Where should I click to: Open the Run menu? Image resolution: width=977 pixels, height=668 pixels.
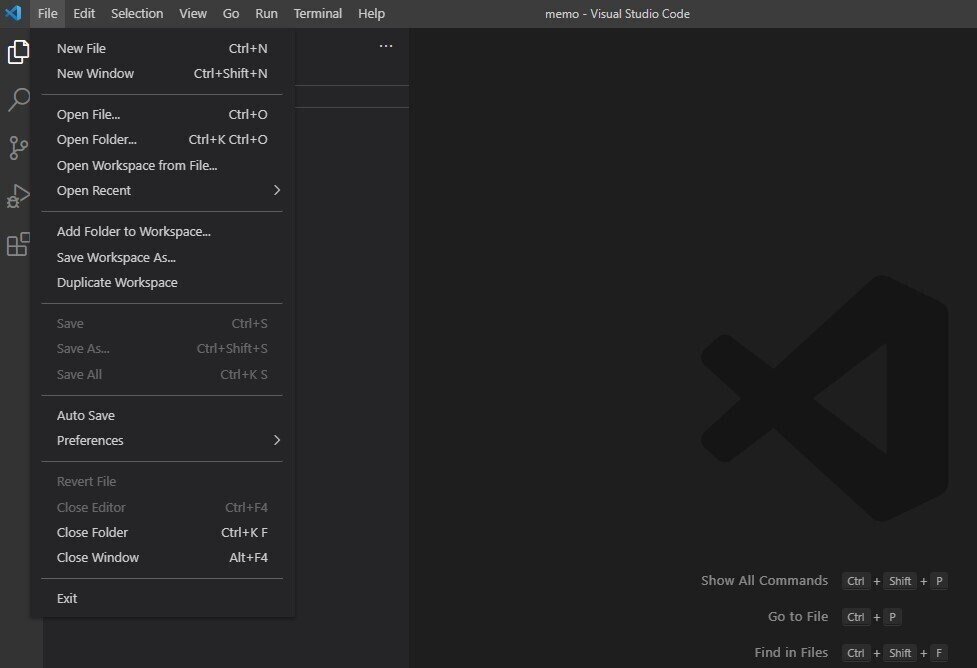point(266,13)
